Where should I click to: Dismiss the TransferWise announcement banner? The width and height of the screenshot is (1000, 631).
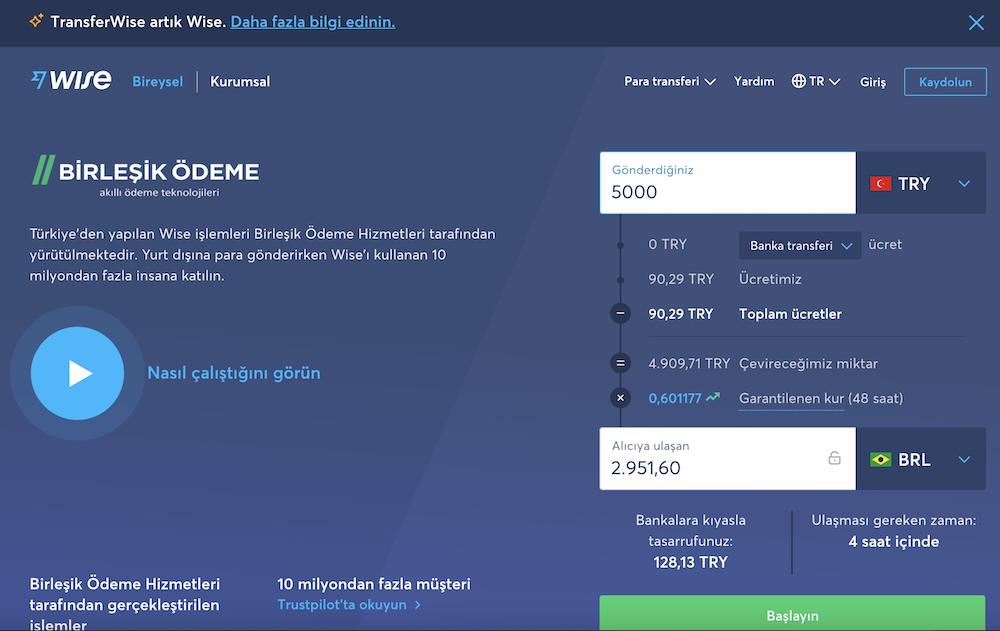[x=976, y=23]
